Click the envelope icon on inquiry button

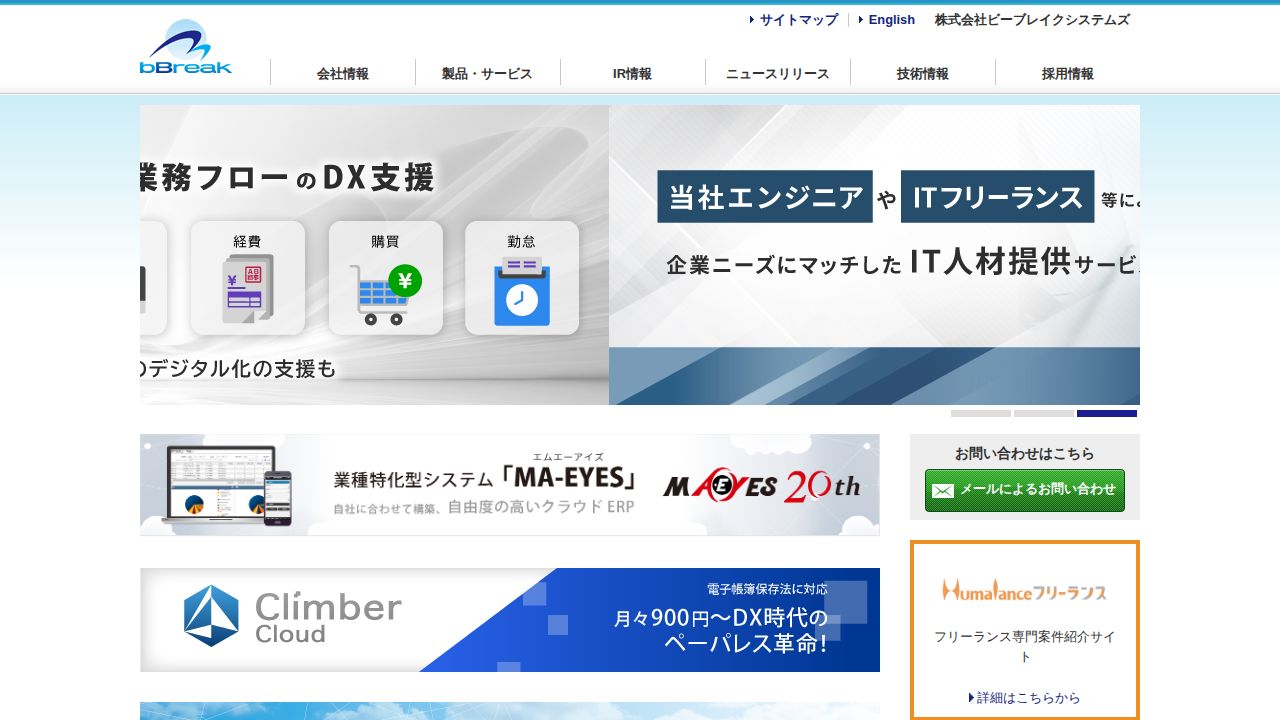click(943, 491)
